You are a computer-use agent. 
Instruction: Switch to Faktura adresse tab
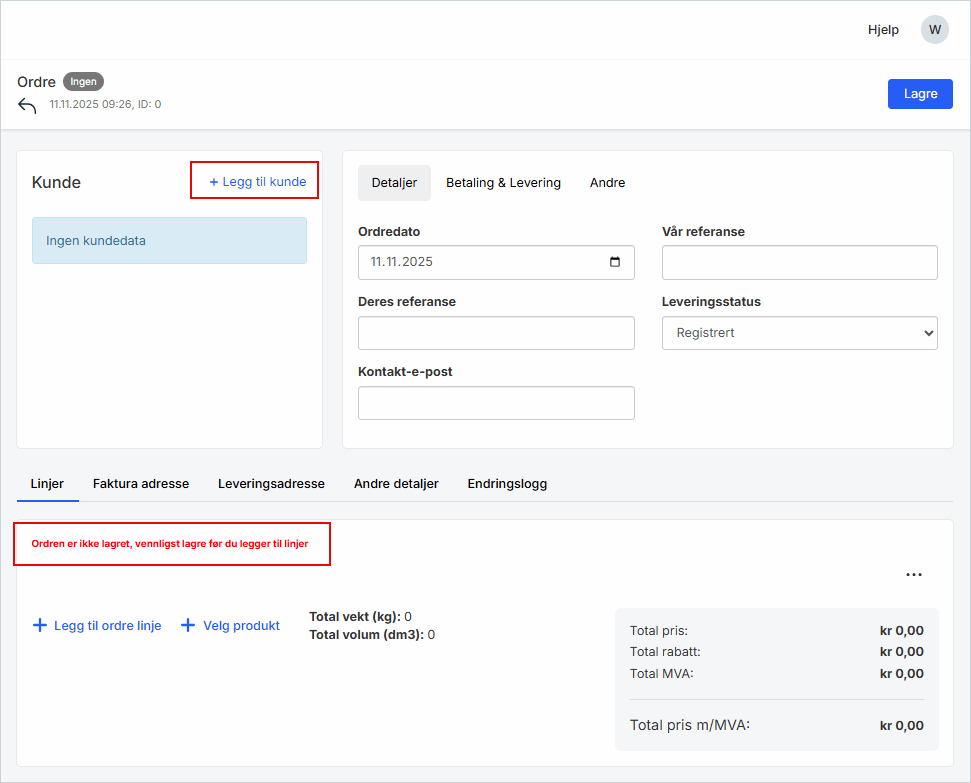(x=141, y=484)
